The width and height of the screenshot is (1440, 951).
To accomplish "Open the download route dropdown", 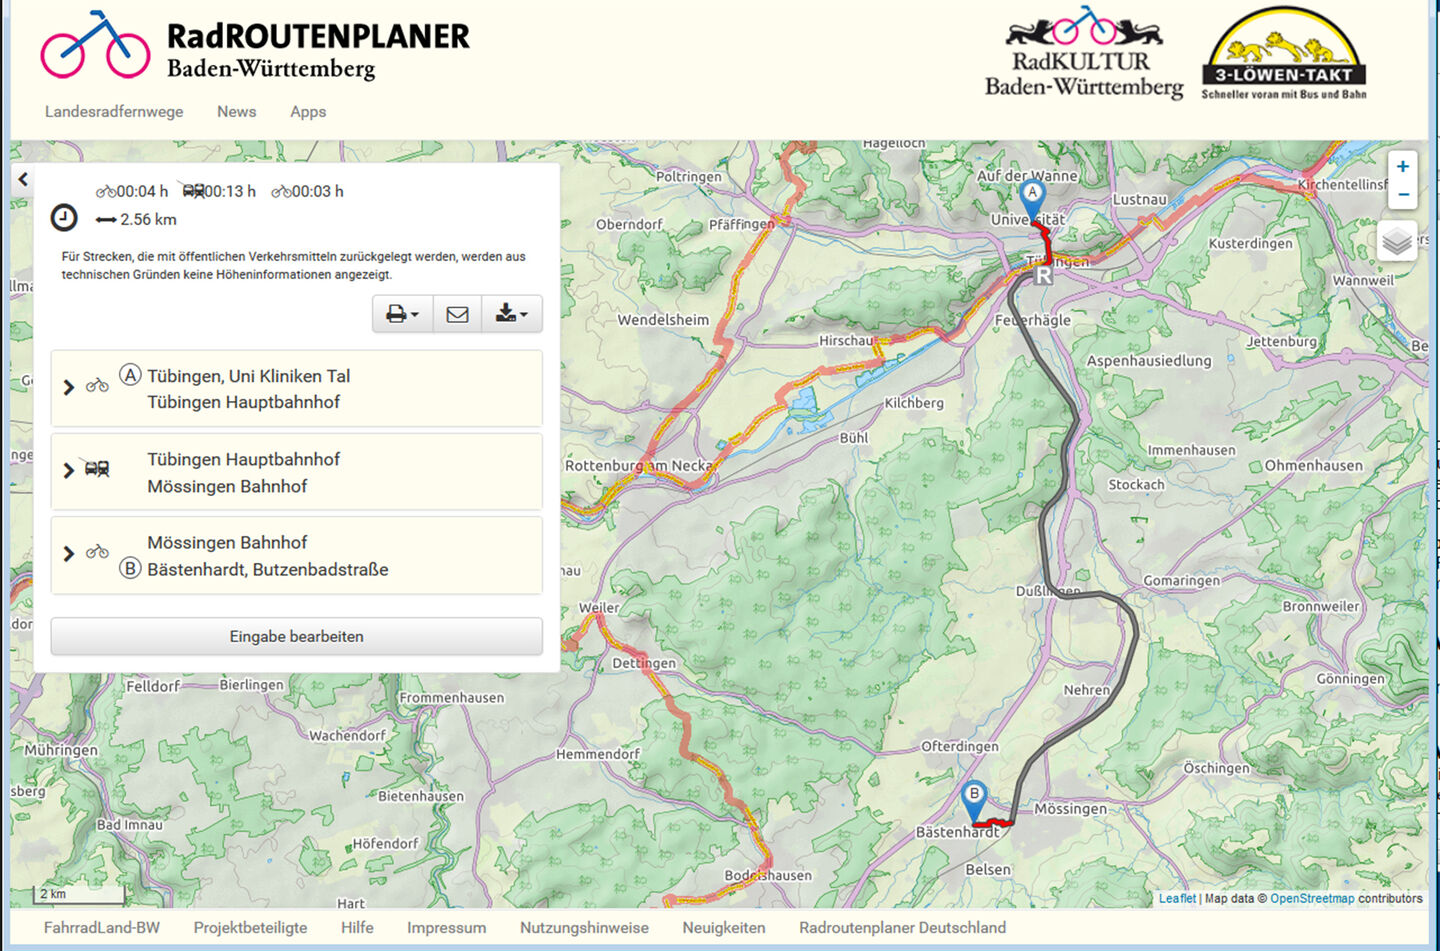I will tap(511, 314).
